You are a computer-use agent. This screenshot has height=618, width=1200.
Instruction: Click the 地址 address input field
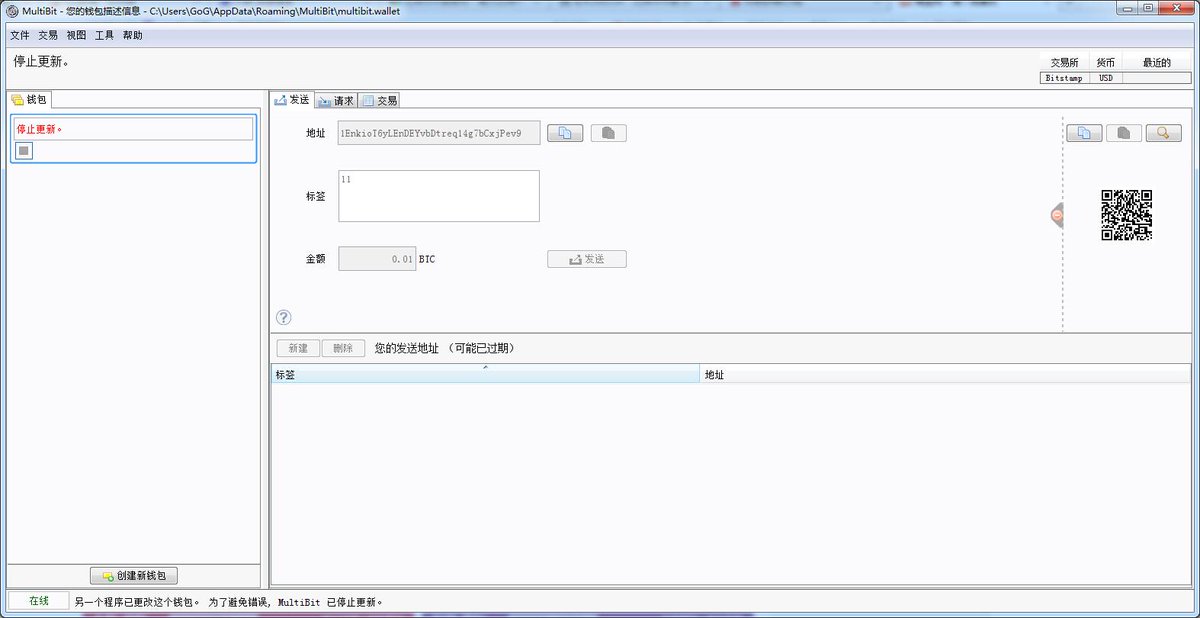pyautogui.click(x=439, y=133)
